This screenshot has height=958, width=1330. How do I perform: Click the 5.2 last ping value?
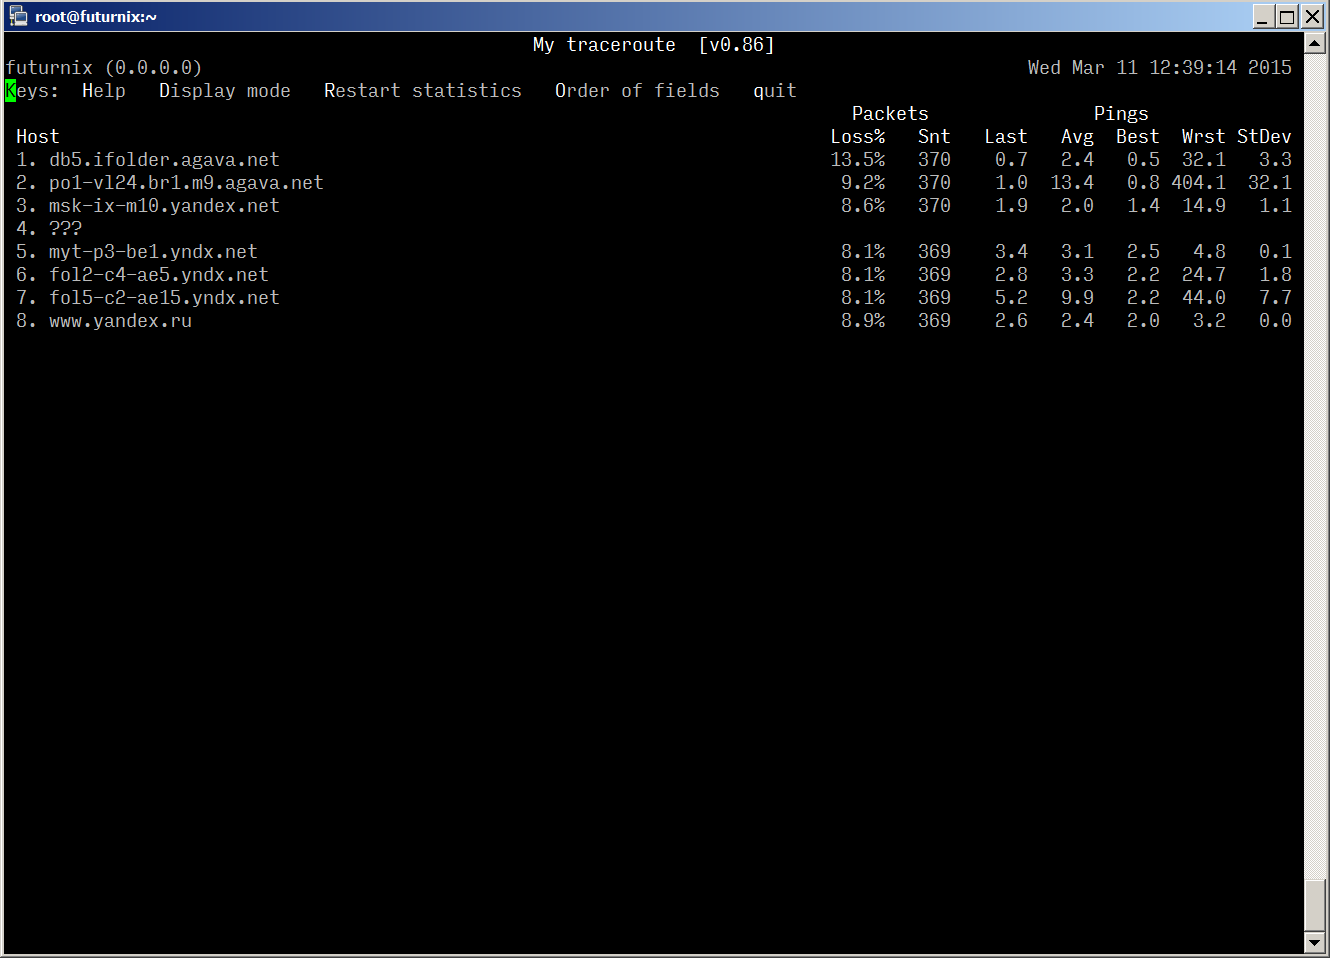(x=1011, y=298)
